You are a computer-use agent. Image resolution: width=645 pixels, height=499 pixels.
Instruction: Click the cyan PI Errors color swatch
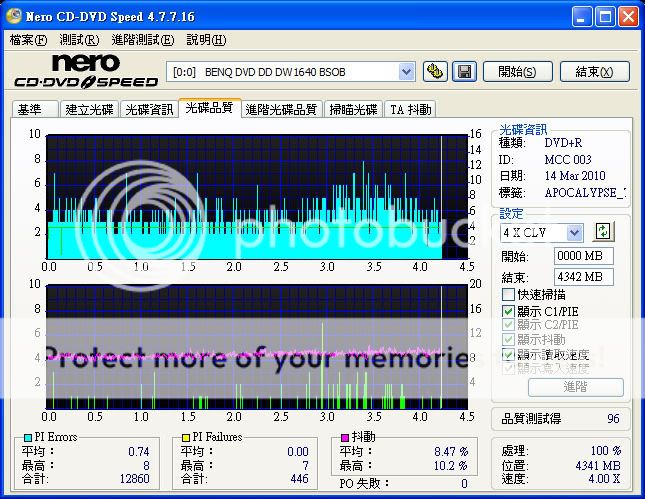coord(28,437)
